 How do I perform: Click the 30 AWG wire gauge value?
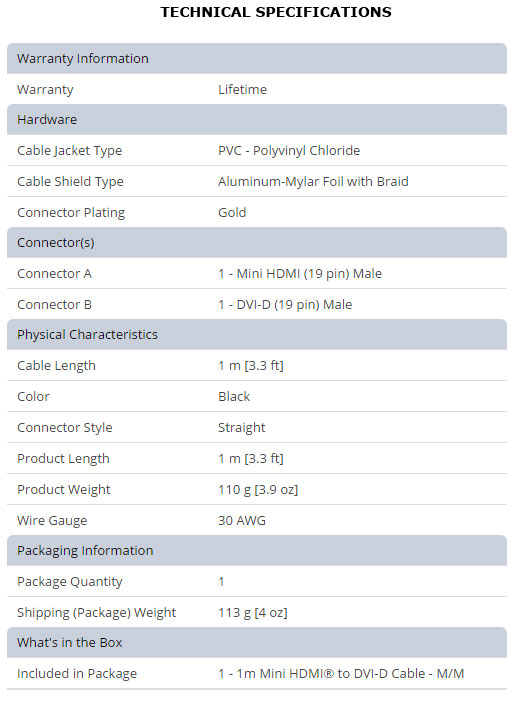(242, 520)
